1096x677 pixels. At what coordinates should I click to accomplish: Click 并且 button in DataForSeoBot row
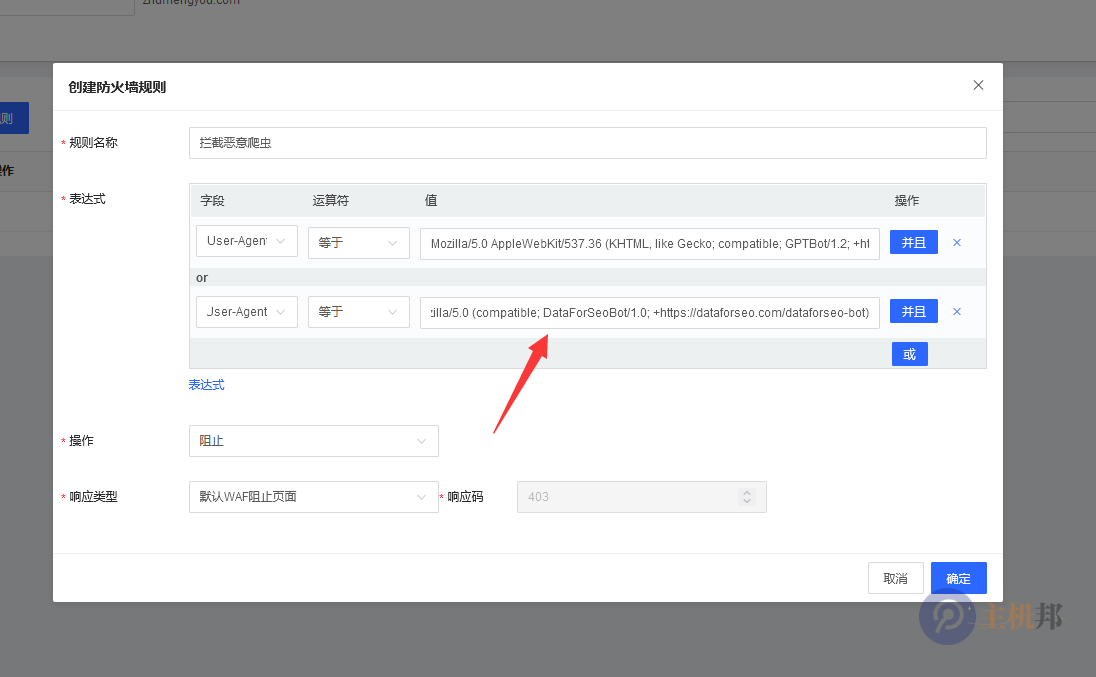point(914,312)
